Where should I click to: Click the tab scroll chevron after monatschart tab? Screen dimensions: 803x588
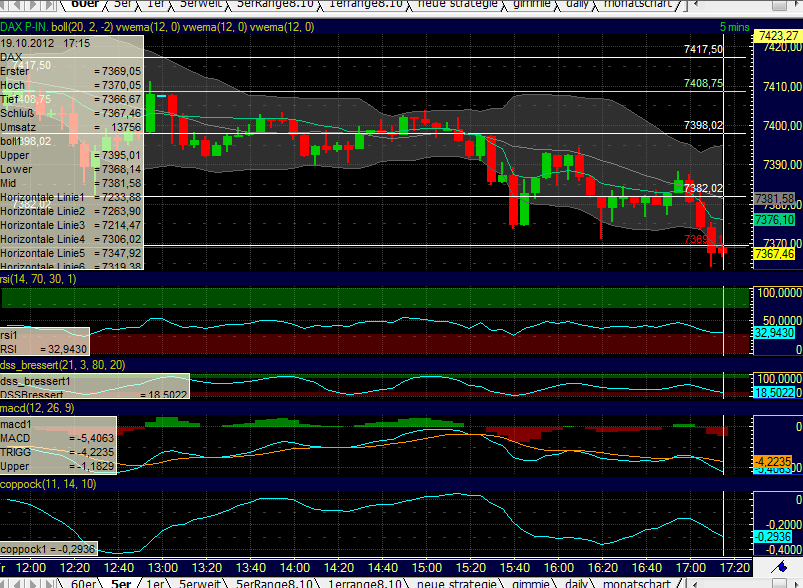pyautogui.click(x=693, y=584)
